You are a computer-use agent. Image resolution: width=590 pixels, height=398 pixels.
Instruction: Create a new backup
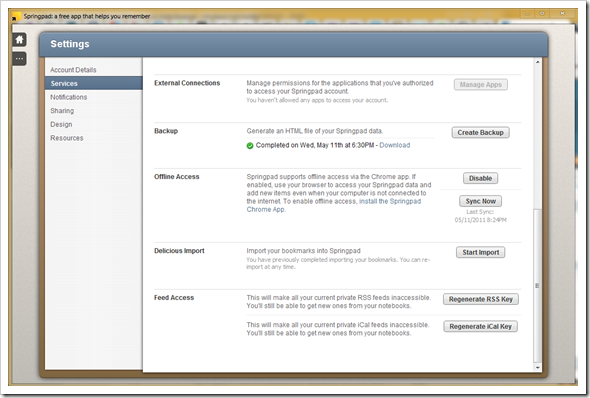481,132
